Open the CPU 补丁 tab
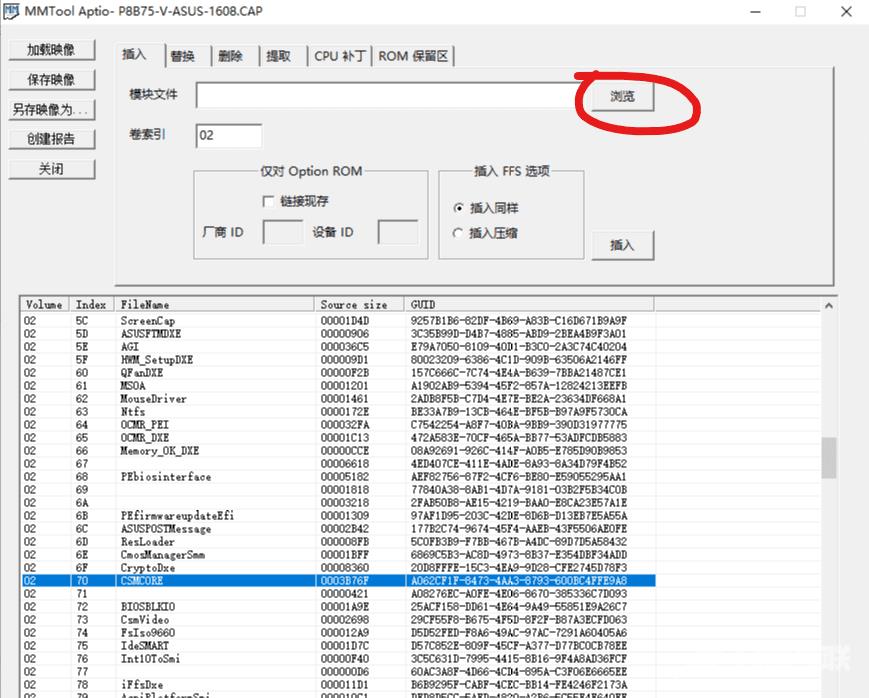Screen dimensions: 869x698 pyautogui.click(x=340, y=56)
